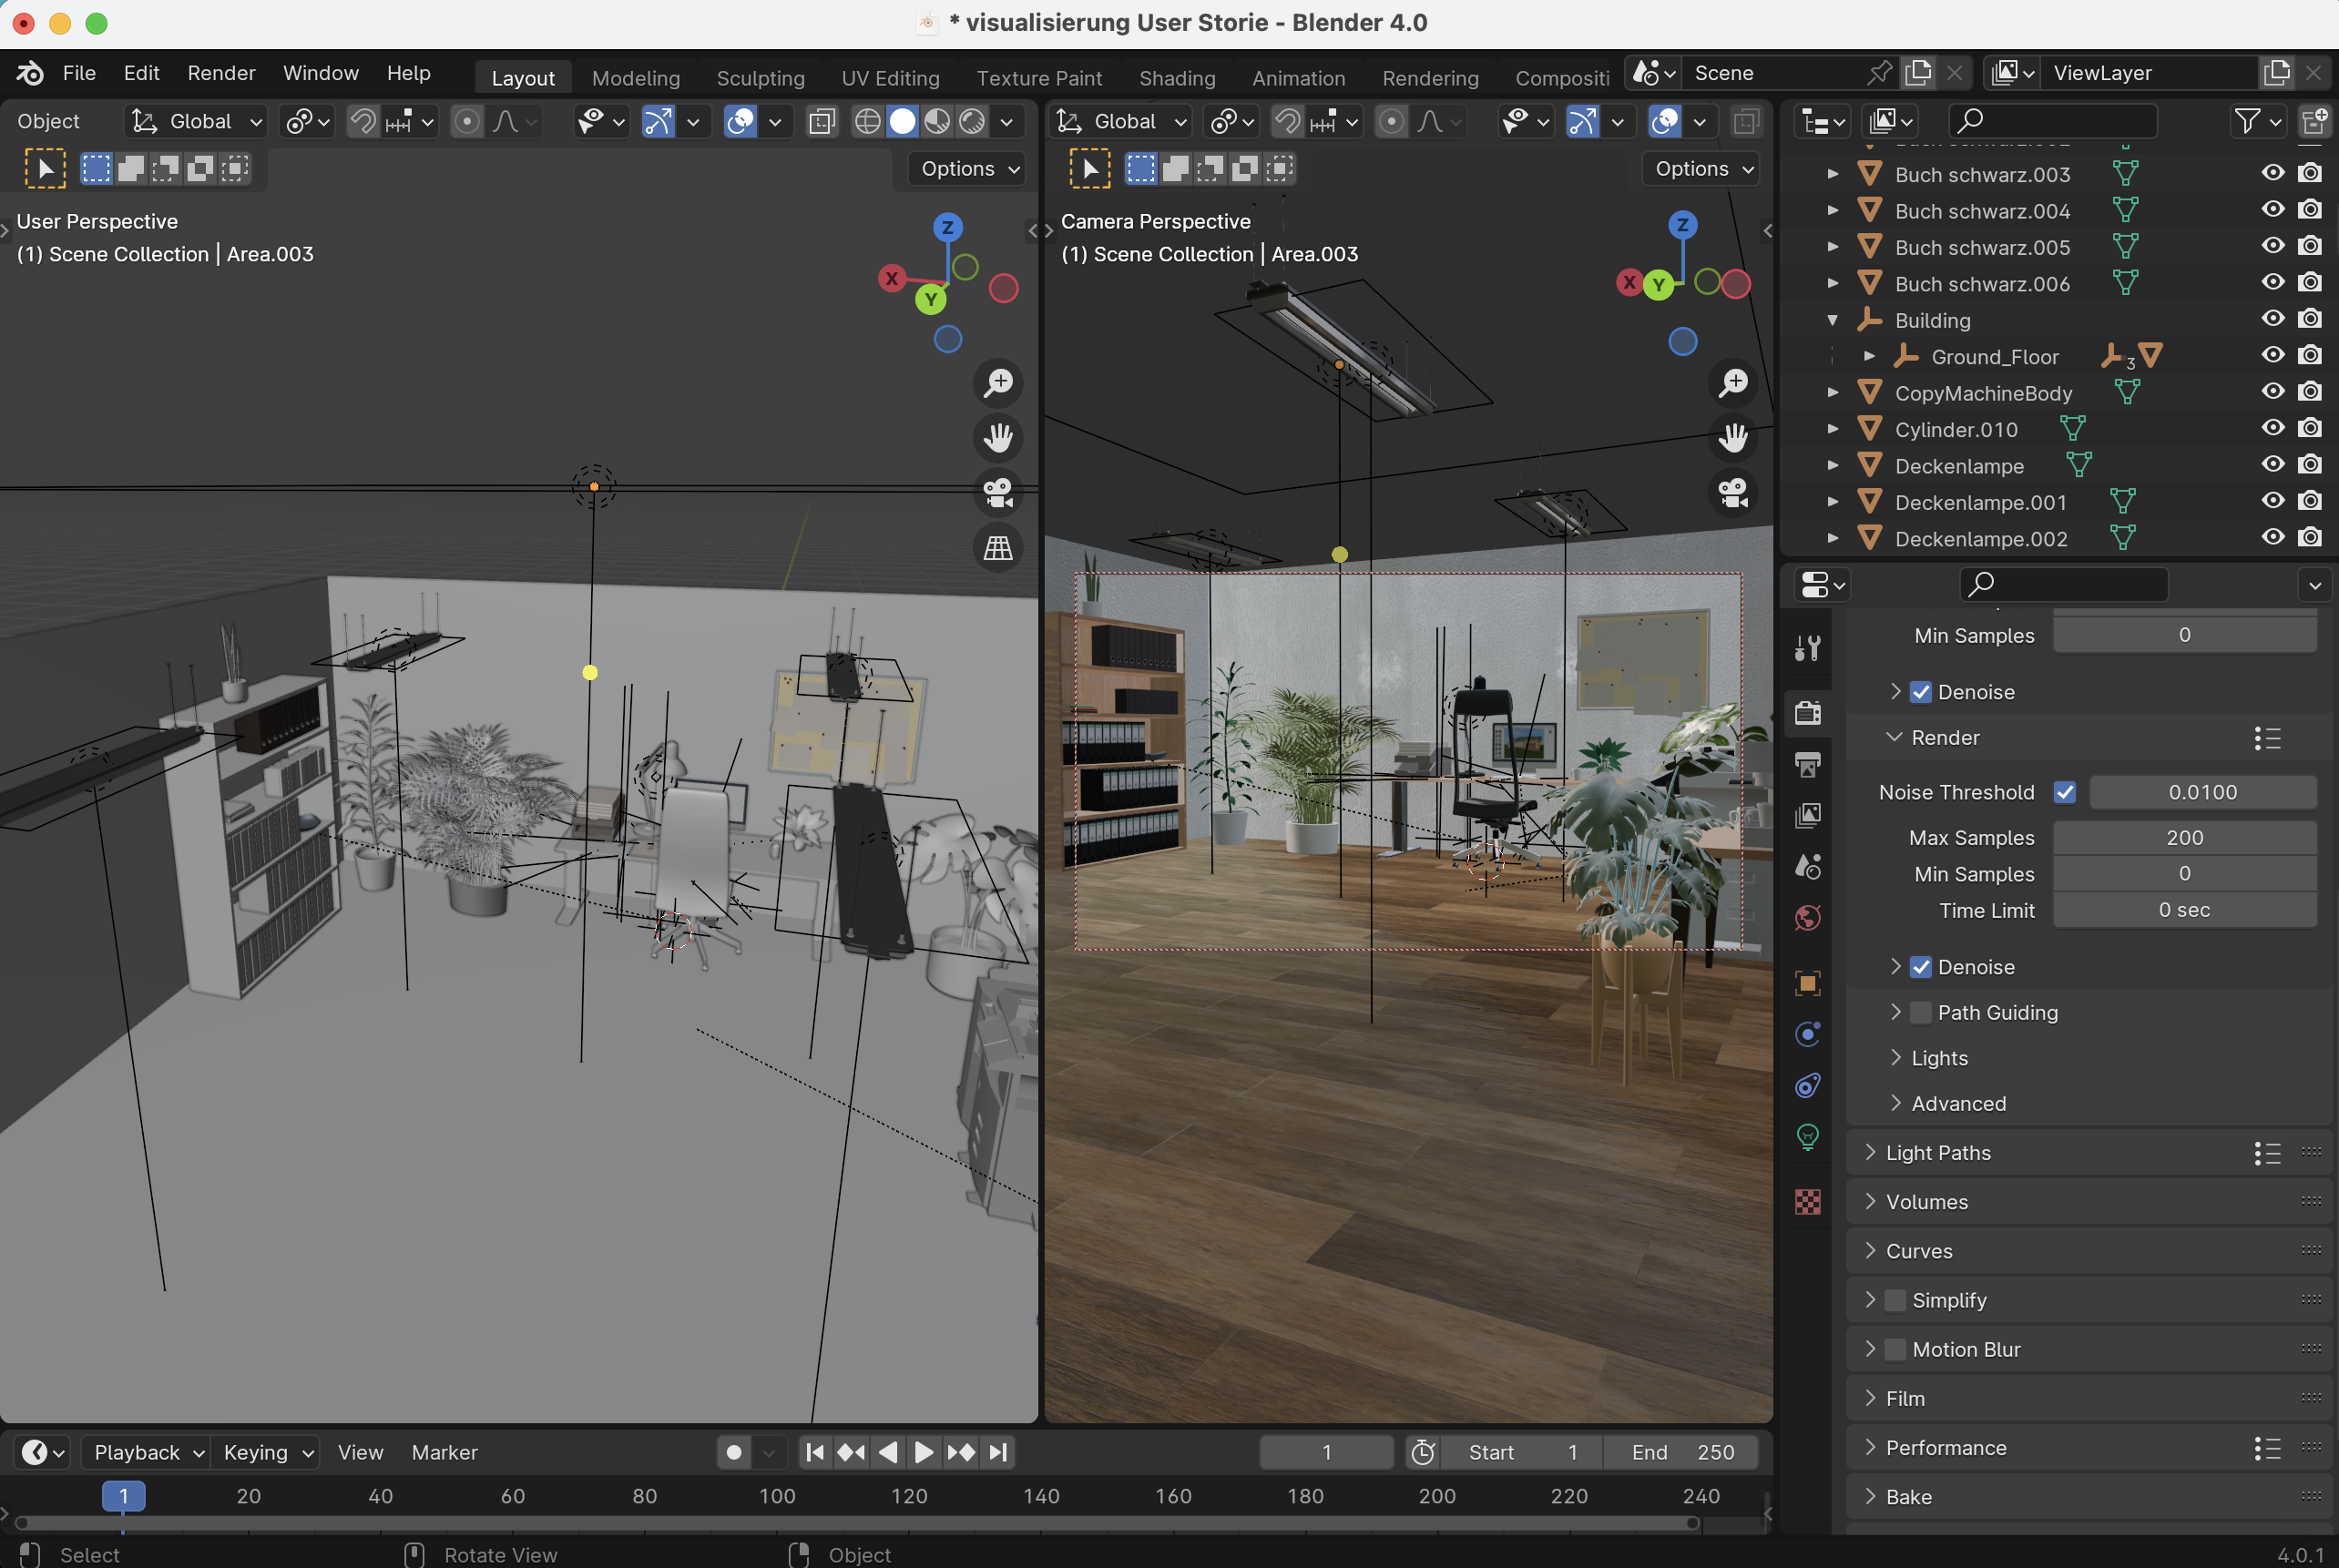
Task: Open the File menu
Action: (x=79, y=73)
